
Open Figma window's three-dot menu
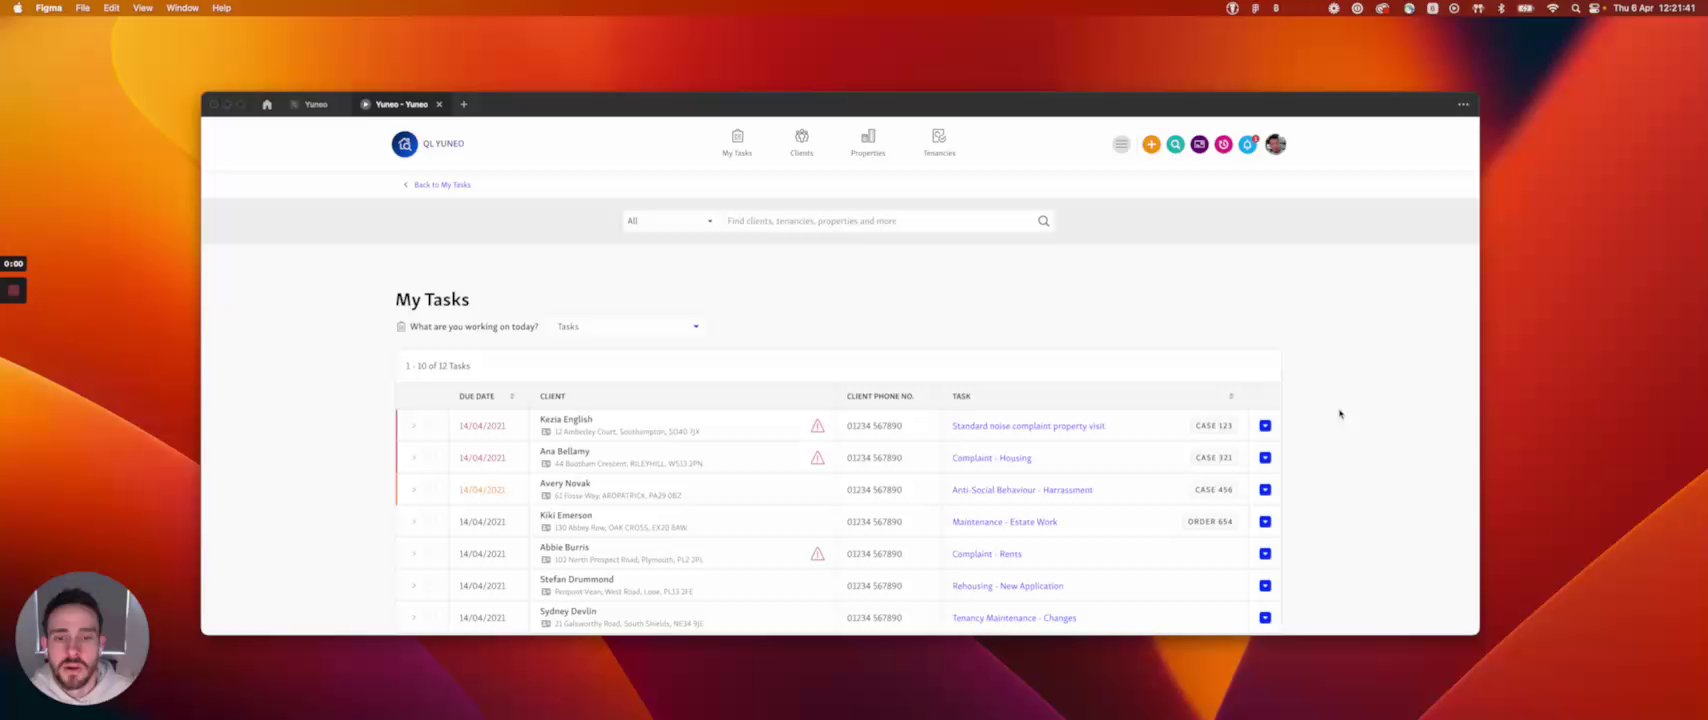coord(1463,104)
